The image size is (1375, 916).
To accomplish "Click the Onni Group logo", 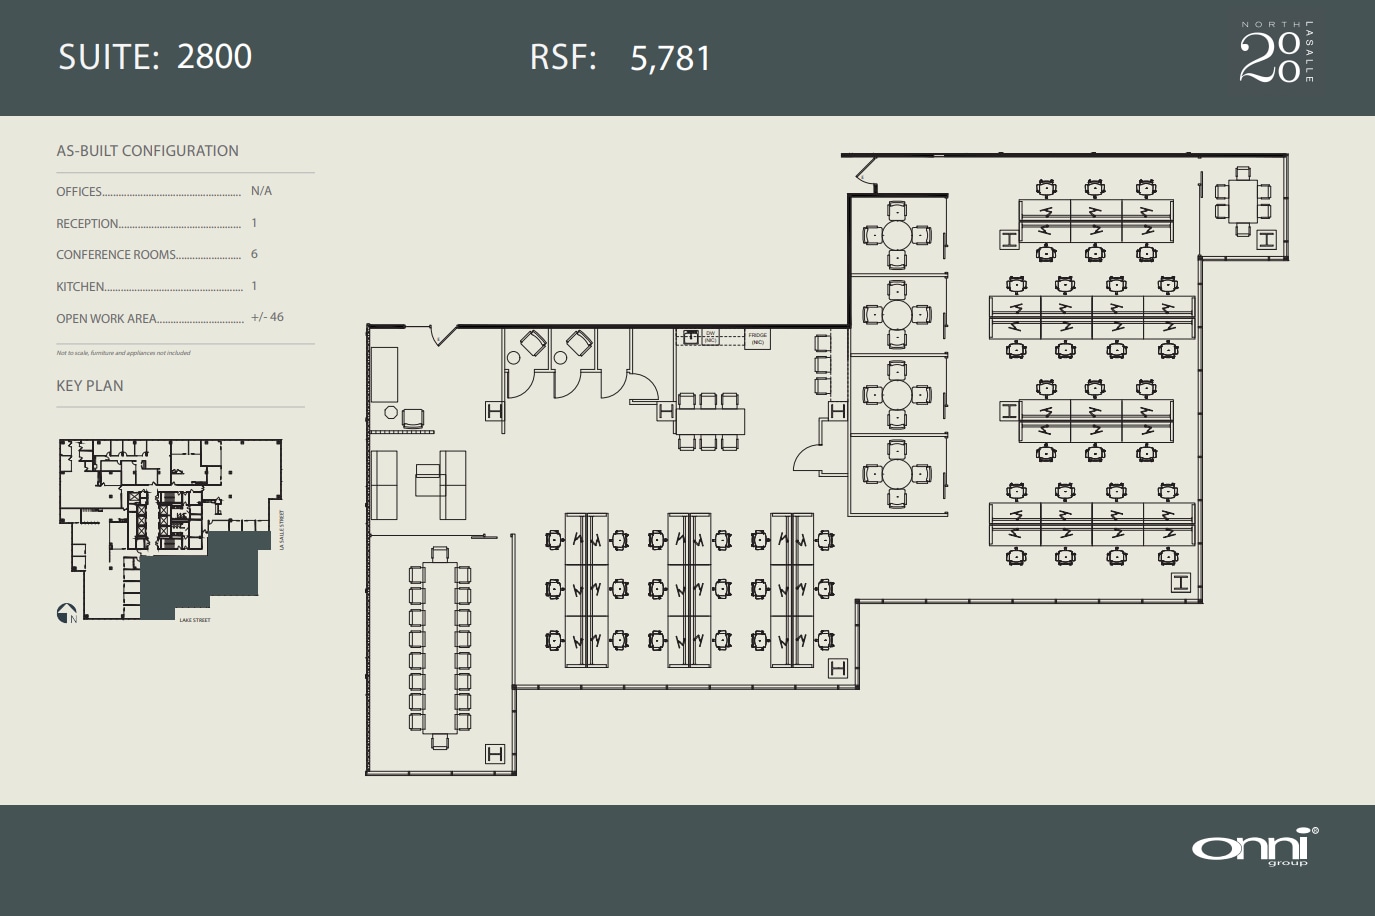I will coord(1253,852).
